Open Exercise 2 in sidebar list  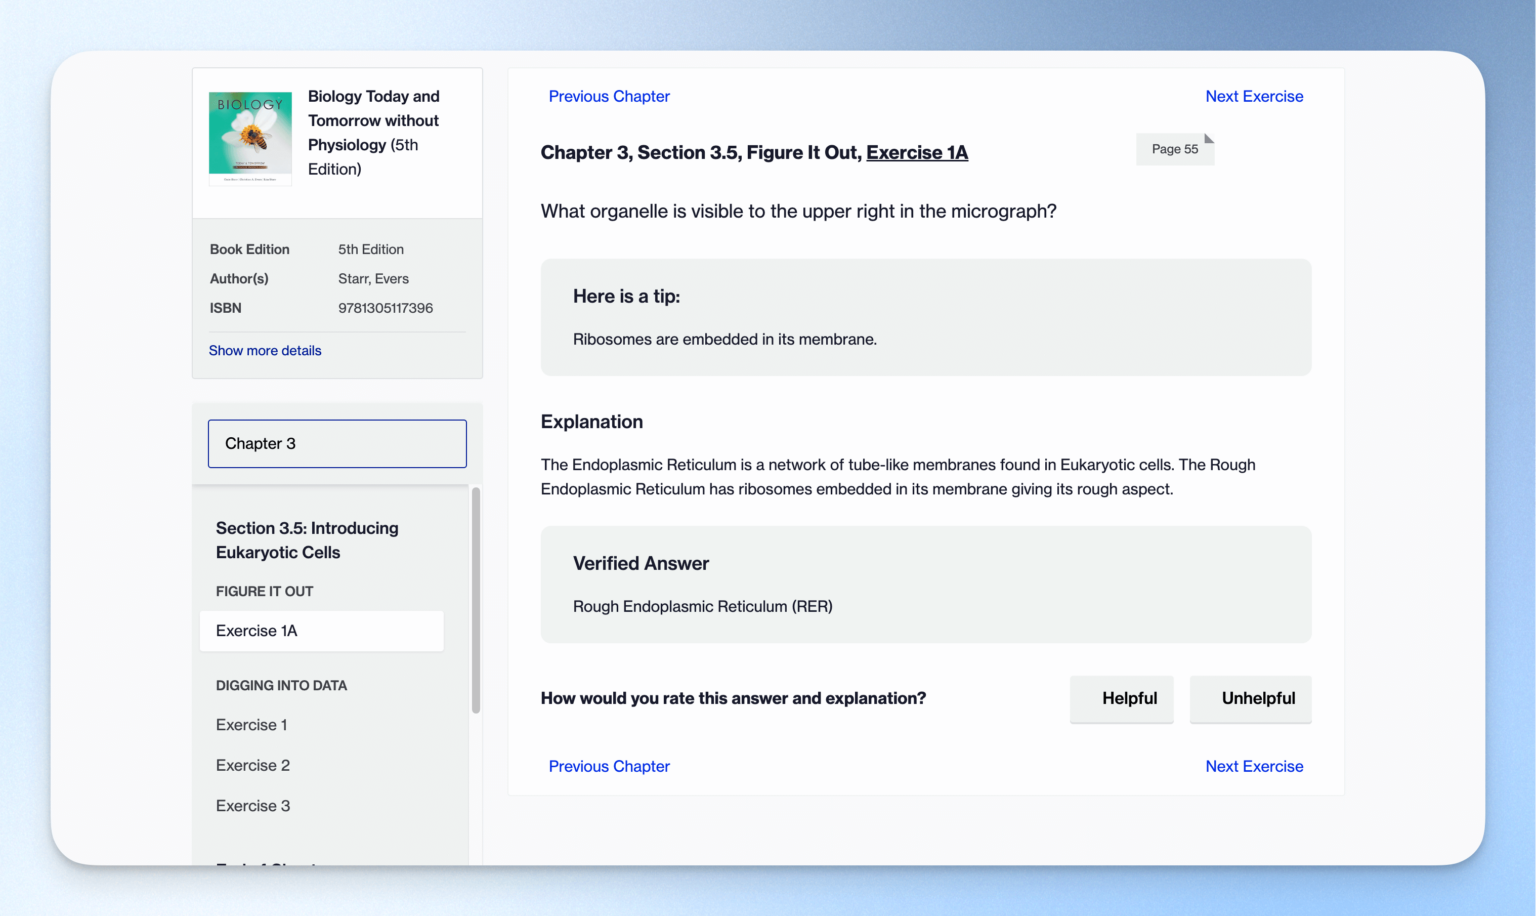pyautogui.click(x=253, y=765)
